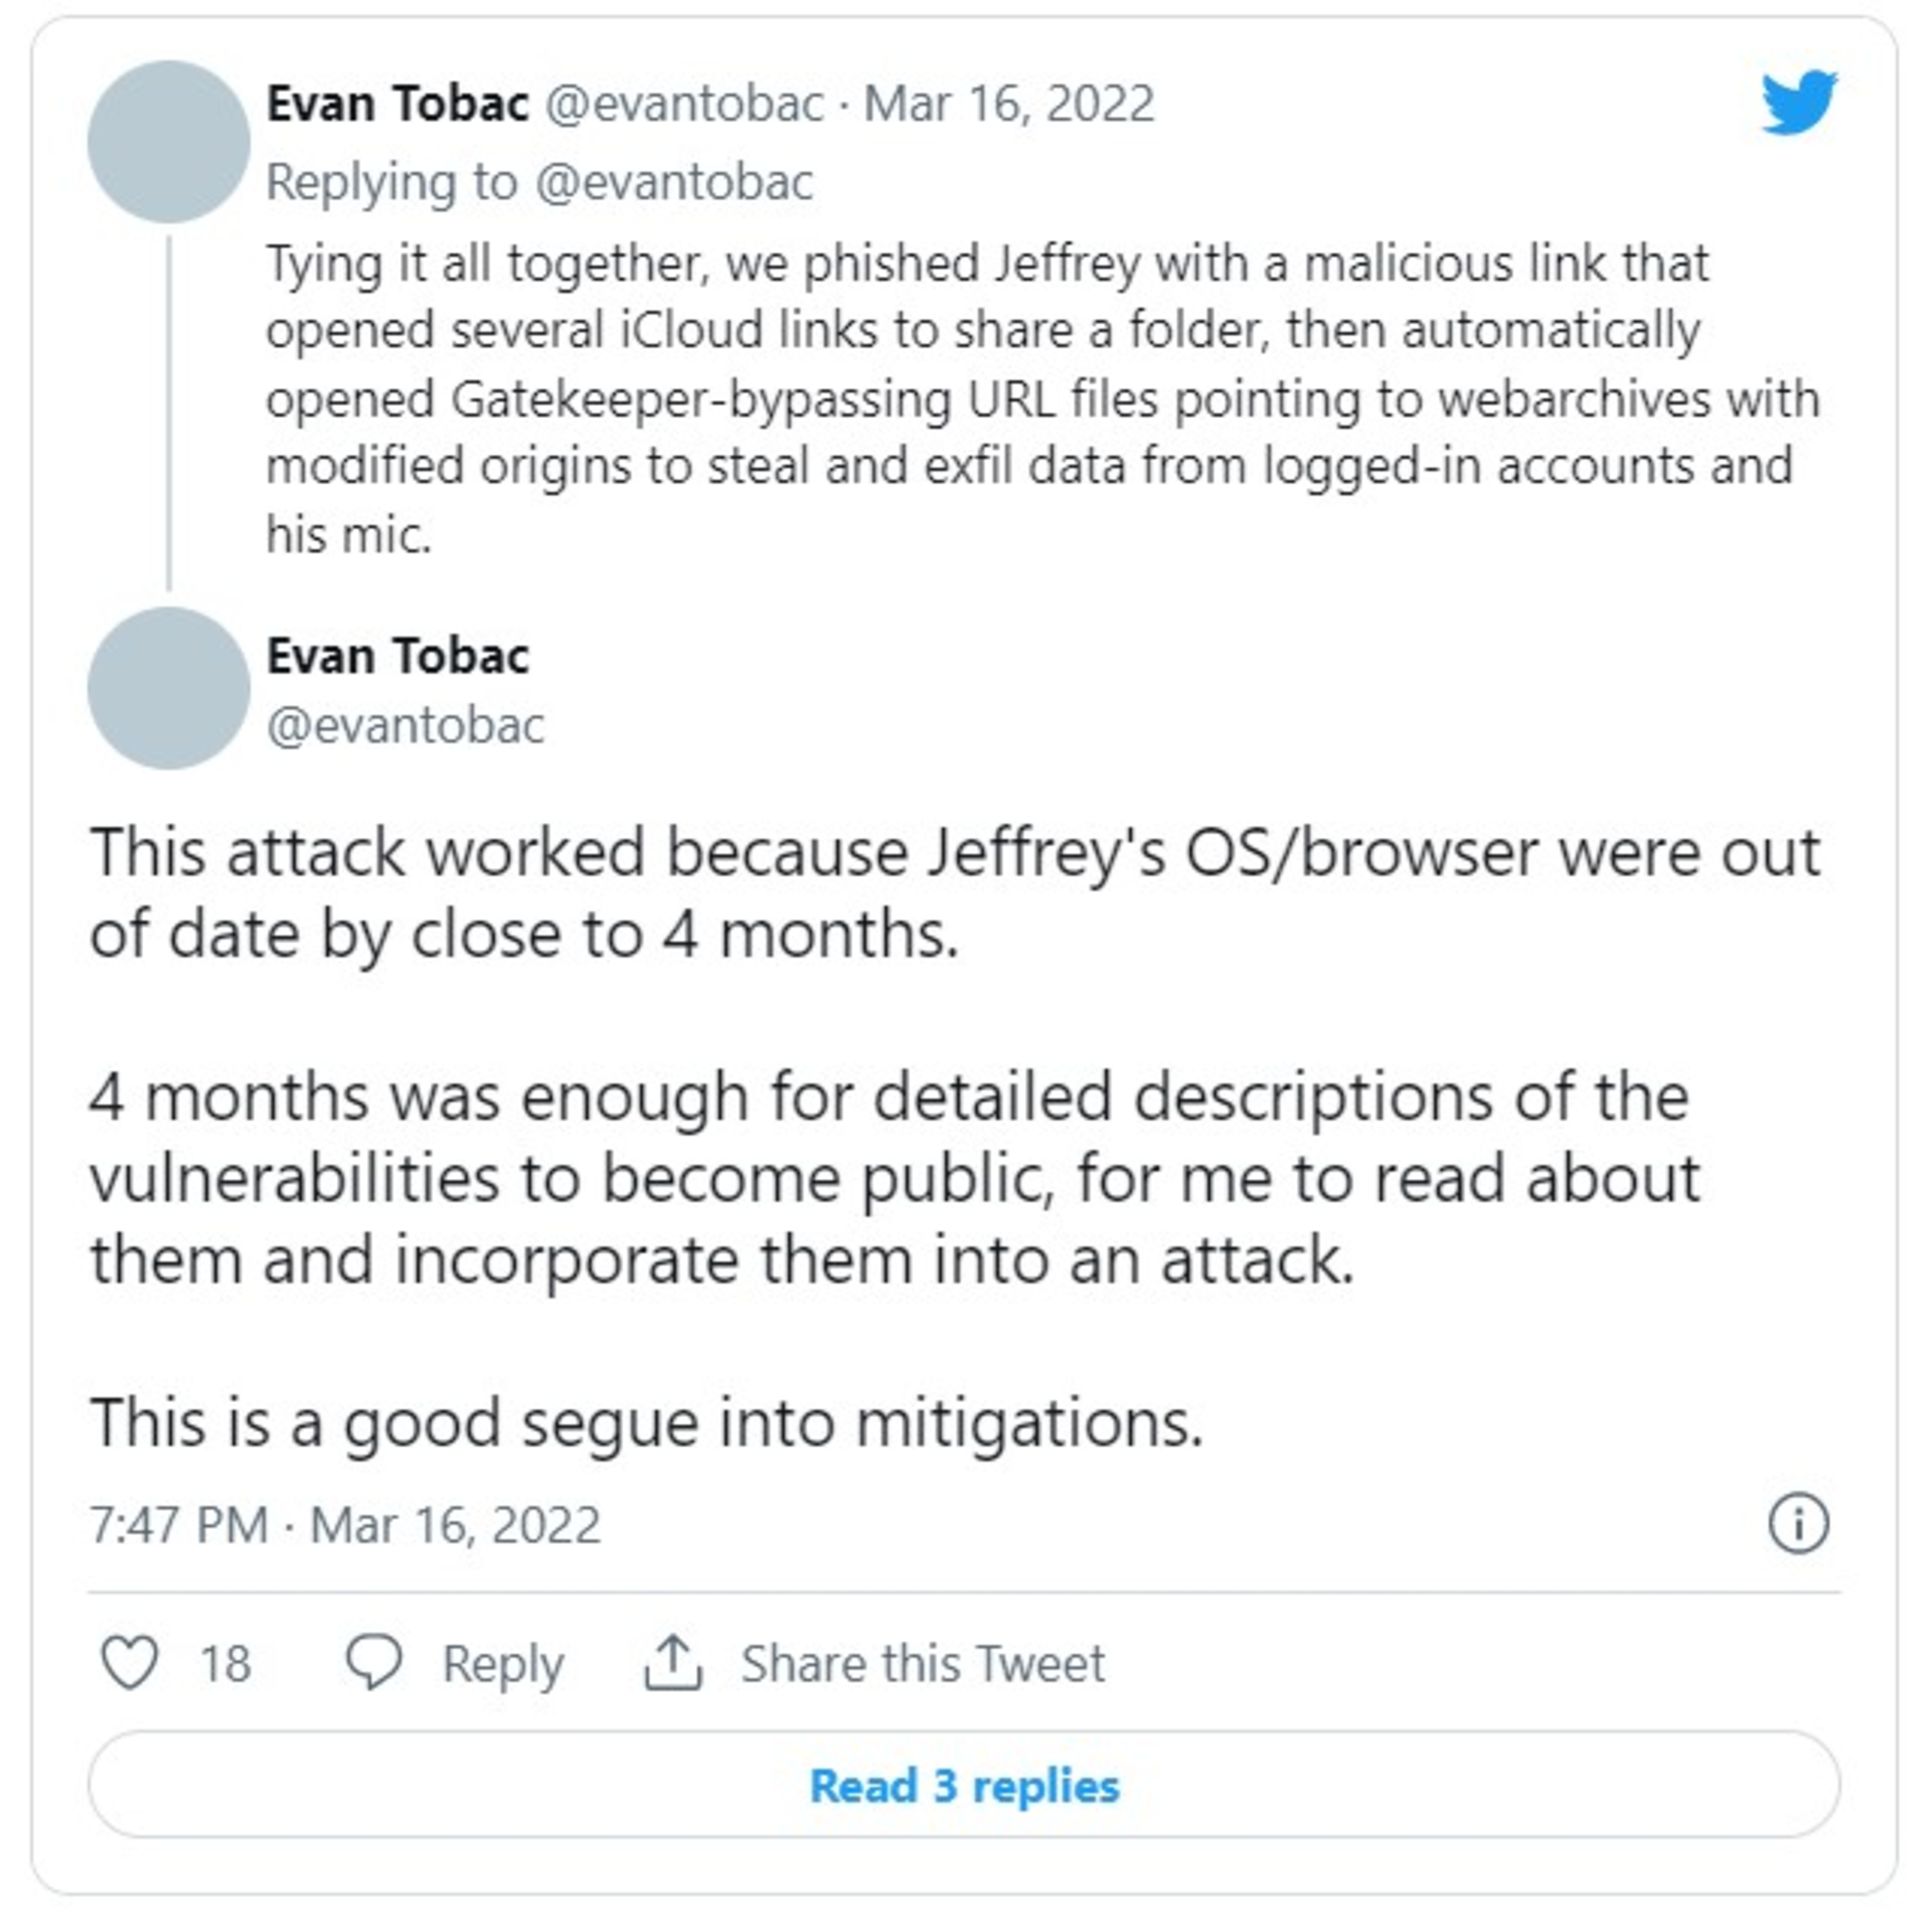The image size is (1920, 1923).
Task: Follow the "Replying to @evantobac" mention link
Action: [x=675, y=182]
